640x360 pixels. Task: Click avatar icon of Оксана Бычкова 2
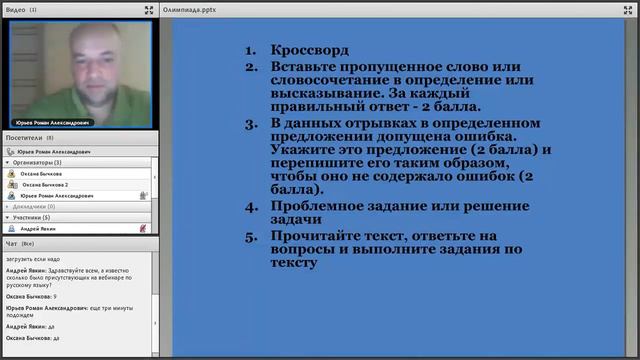tap(13, 185)
